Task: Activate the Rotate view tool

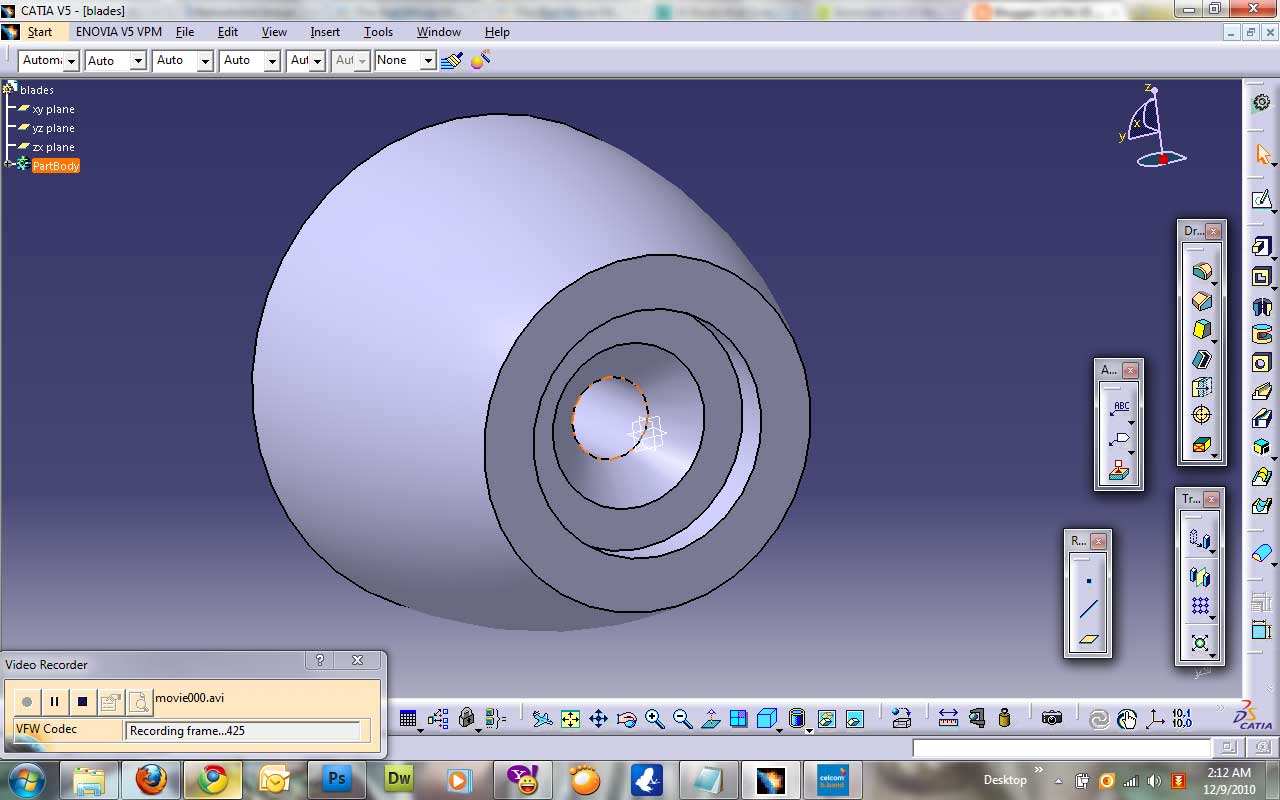Action: pyautogui.click(x=627, y=718)
